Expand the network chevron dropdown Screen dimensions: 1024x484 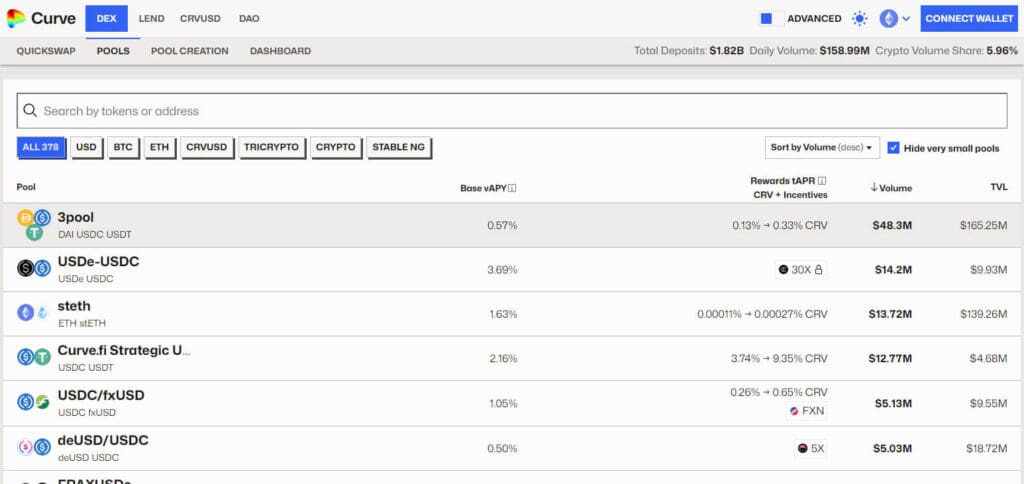click(906, 19)
